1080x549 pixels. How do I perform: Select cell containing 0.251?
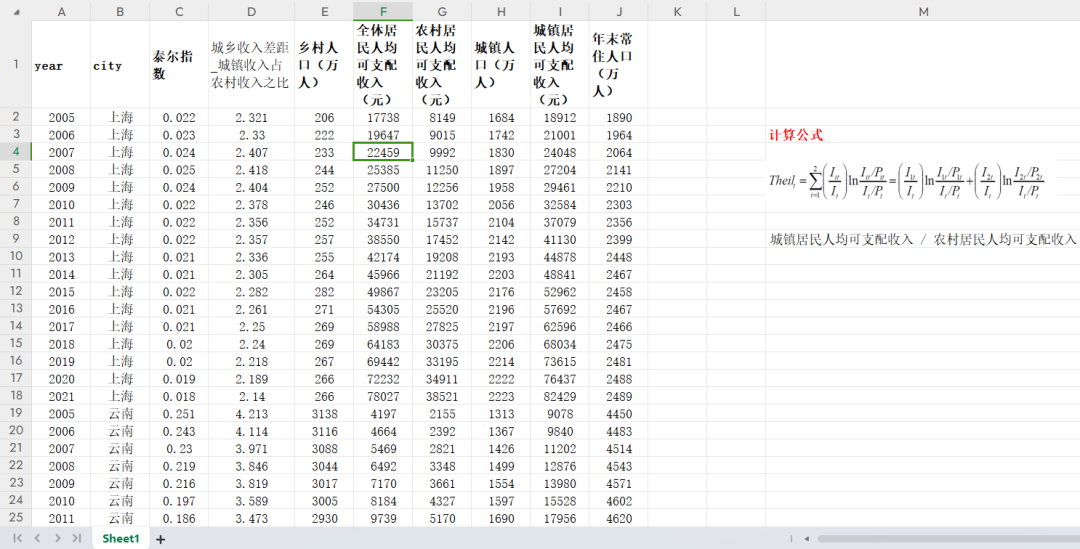click(x=179, y=413)
